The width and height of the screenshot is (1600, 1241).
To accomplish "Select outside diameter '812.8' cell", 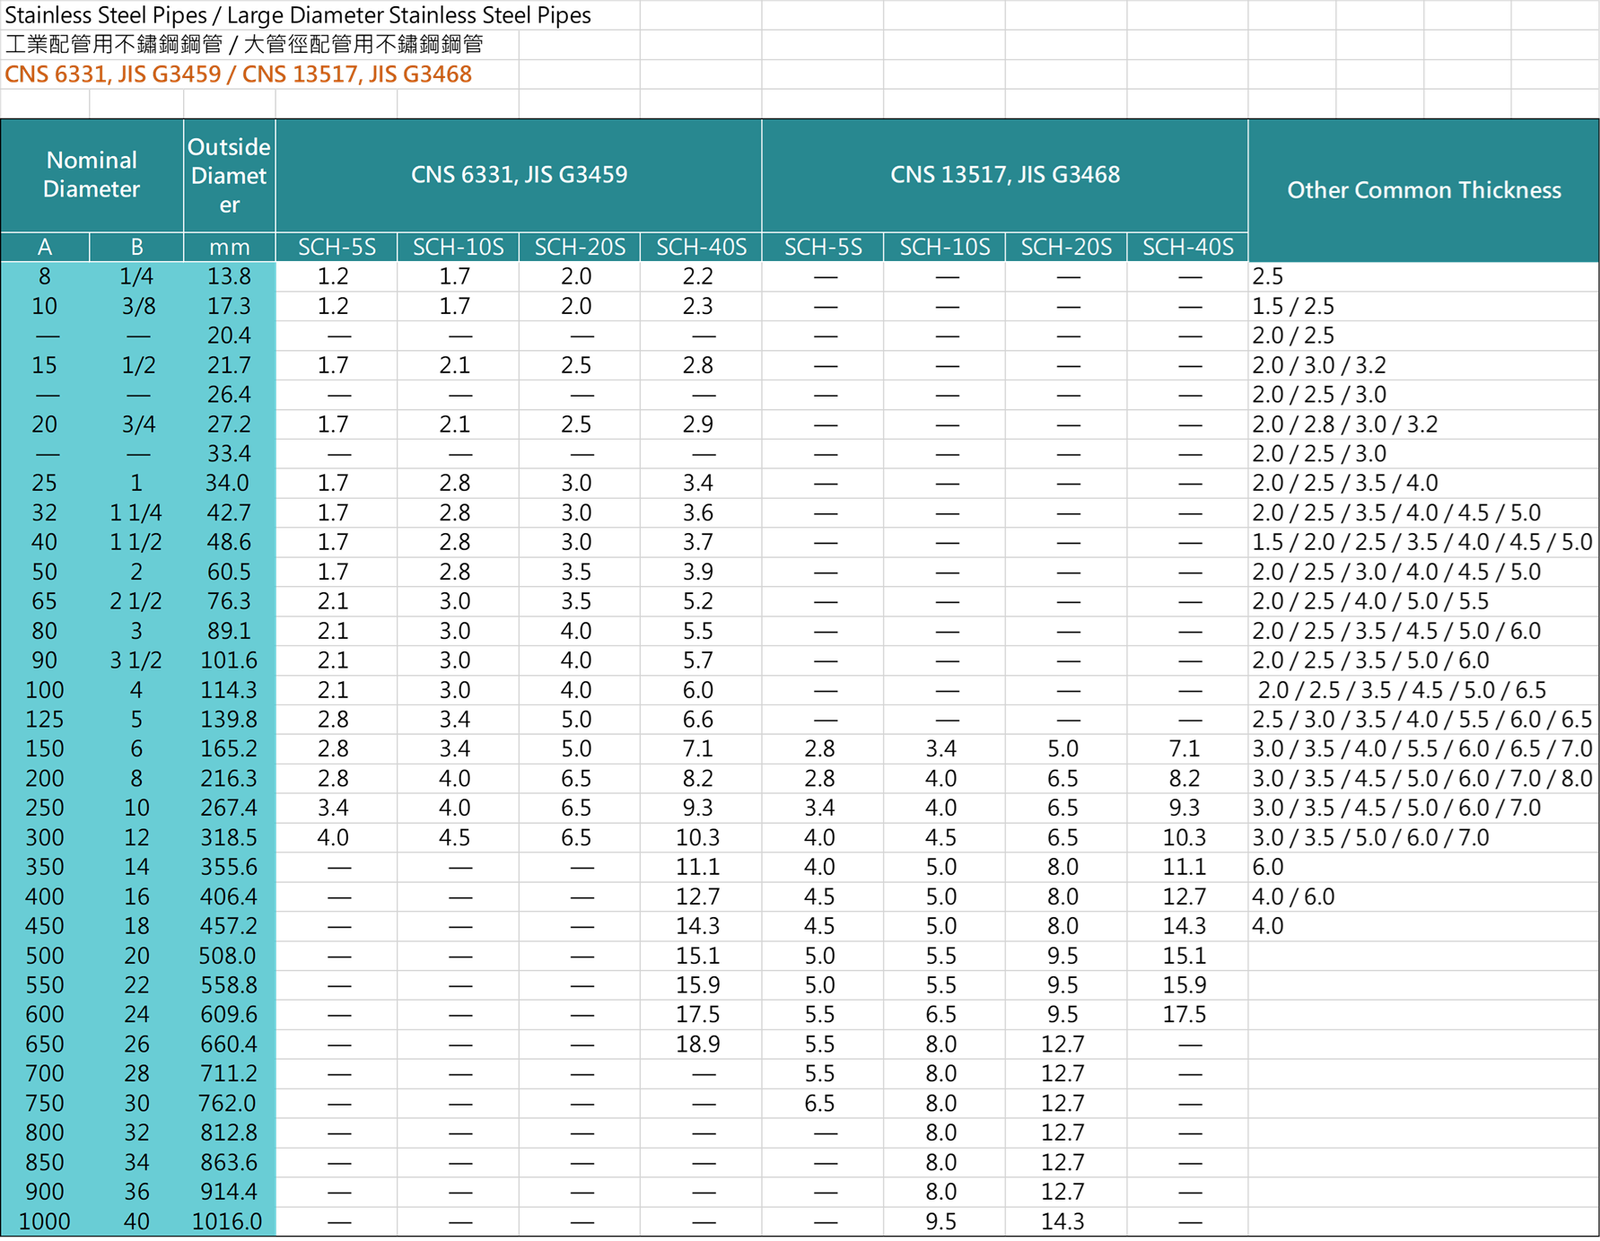I will coord(229,1133).
